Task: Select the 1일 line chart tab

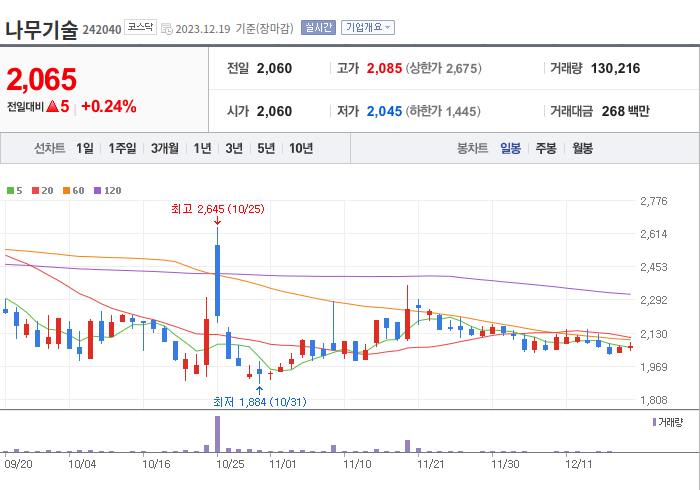Action: 85,148
